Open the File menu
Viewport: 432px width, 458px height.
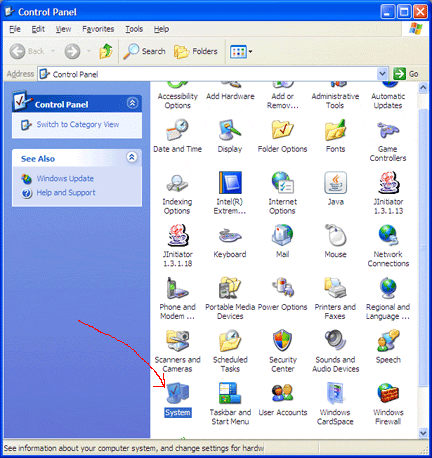point(15,29)
